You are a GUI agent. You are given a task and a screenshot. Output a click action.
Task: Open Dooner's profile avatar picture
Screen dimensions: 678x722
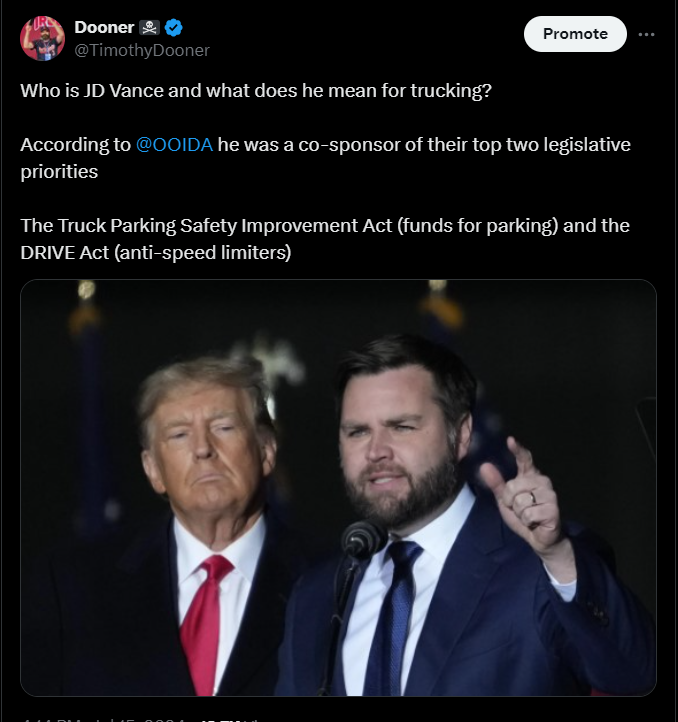point(42,39)
